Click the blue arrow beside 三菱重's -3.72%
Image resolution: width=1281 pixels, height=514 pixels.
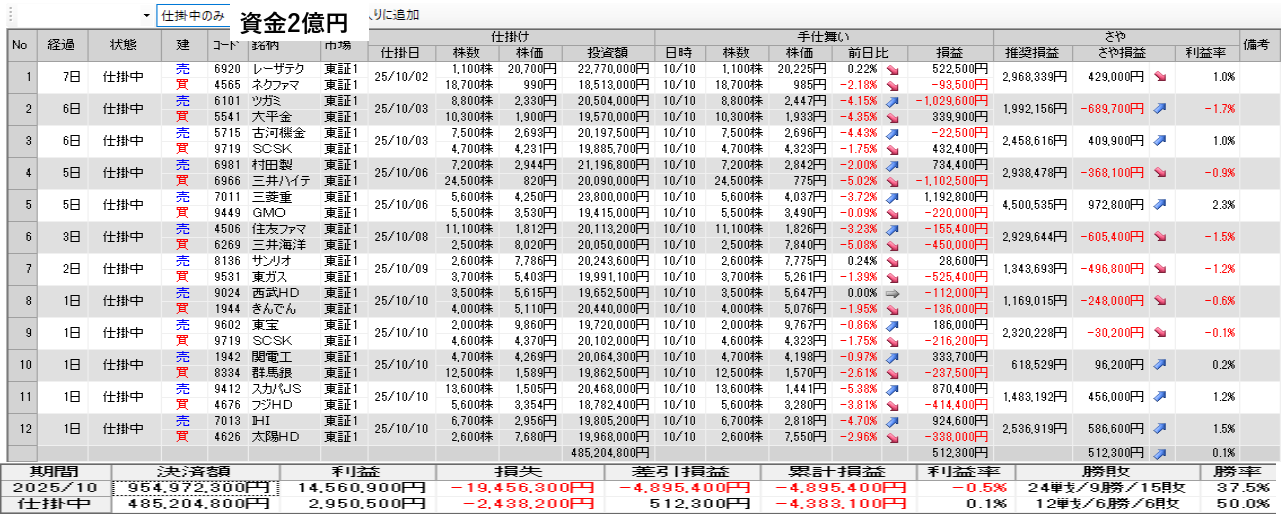893,198
